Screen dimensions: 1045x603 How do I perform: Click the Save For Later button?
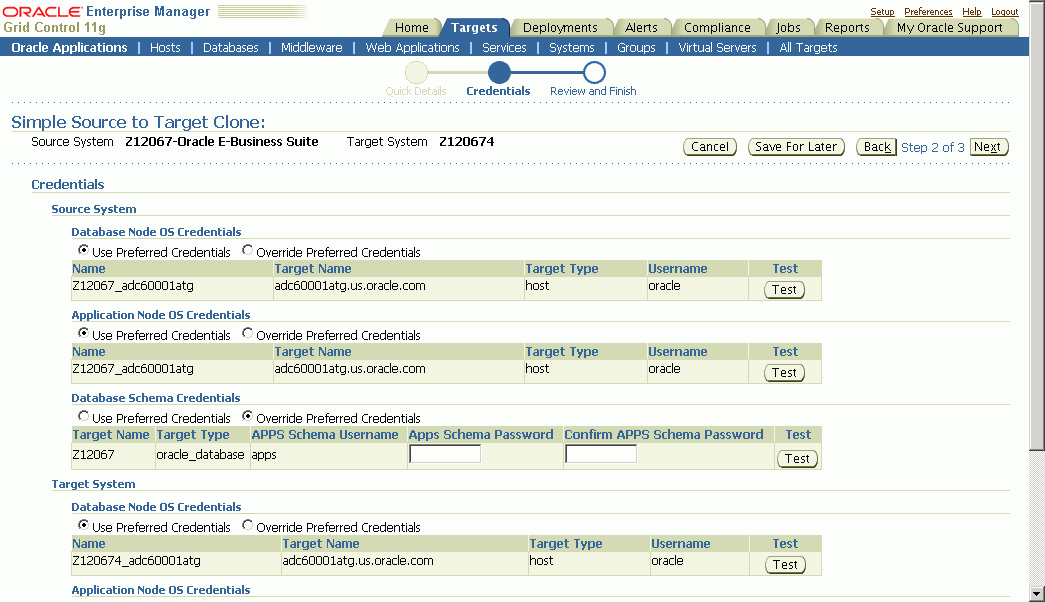(796, 147)
